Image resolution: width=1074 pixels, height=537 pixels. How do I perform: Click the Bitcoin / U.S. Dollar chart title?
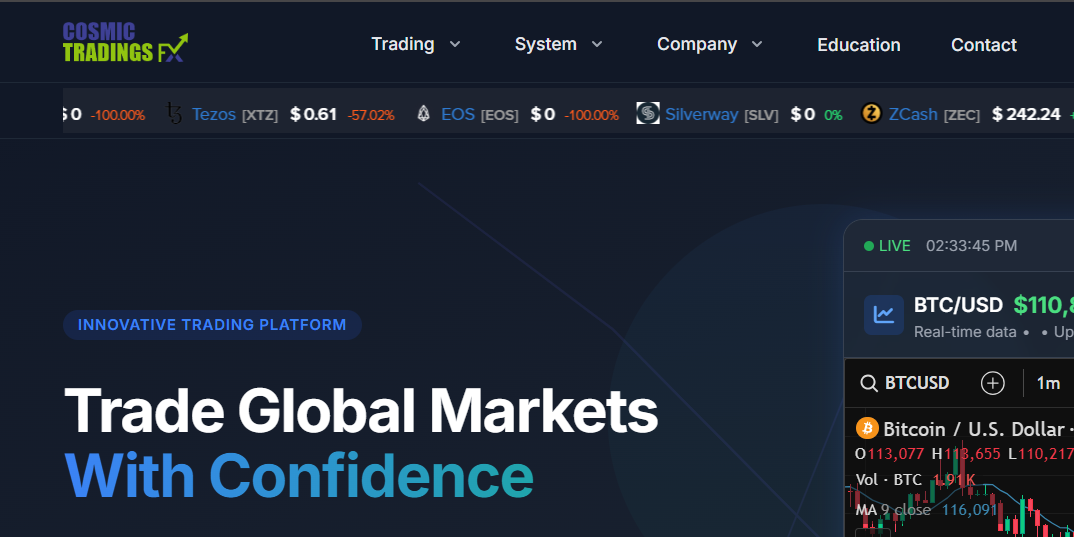coord(974,429)
